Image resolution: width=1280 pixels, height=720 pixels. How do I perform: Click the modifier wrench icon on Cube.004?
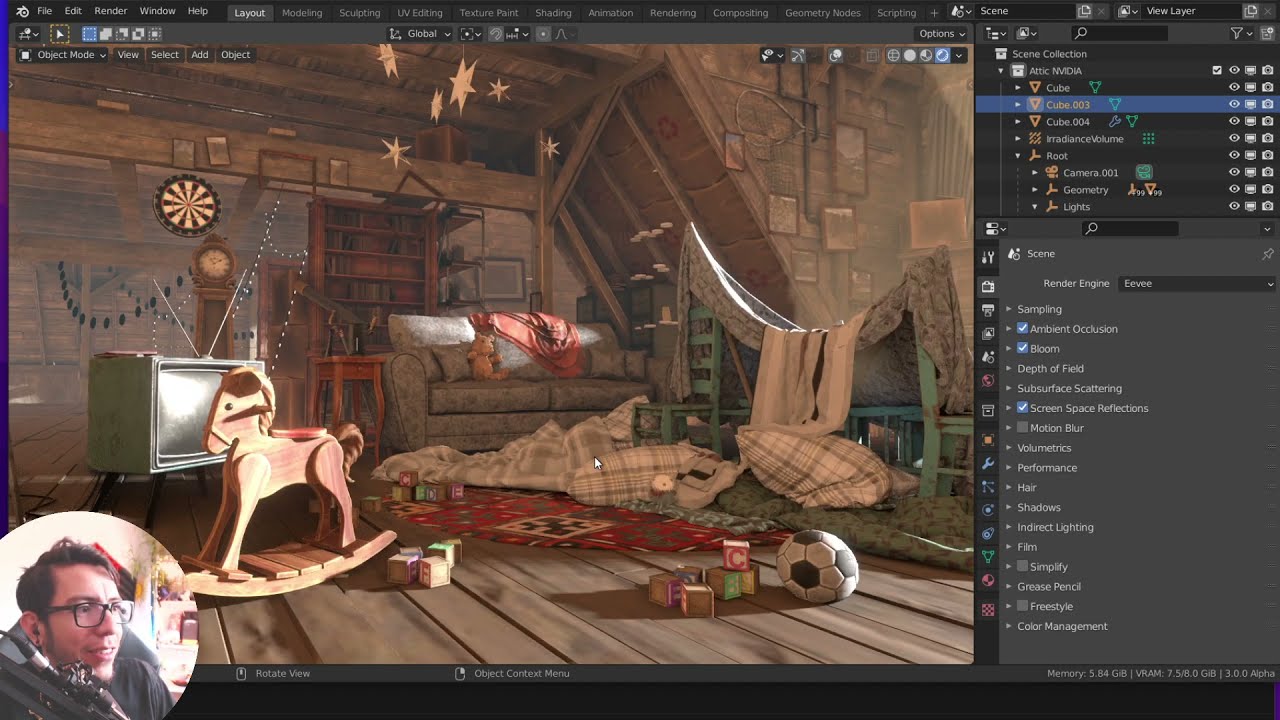pos(1115,122)
